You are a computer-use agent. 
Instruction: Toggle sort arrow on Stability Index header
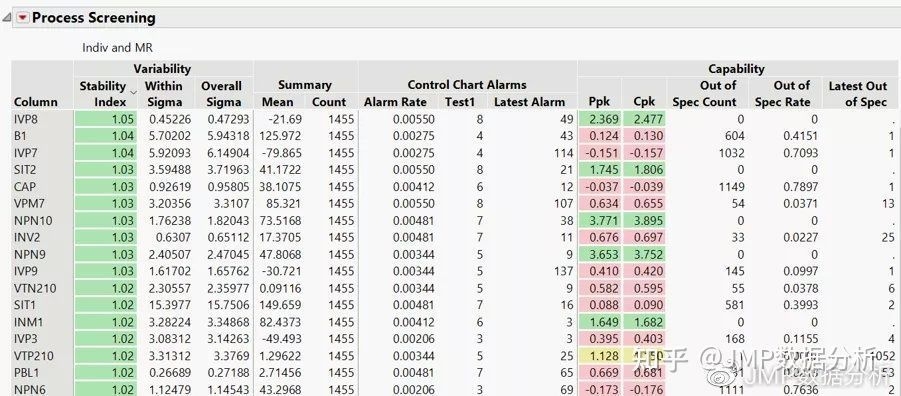click(x=133, y=92)
